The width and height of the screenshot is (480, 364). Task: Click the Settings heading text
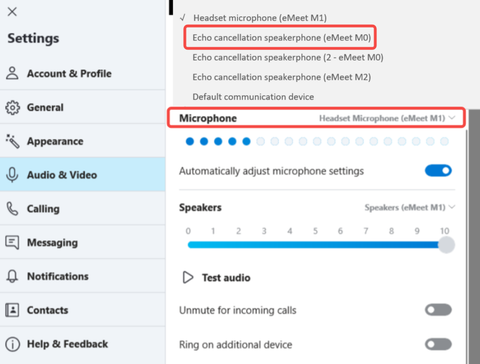tap(33, 38)
